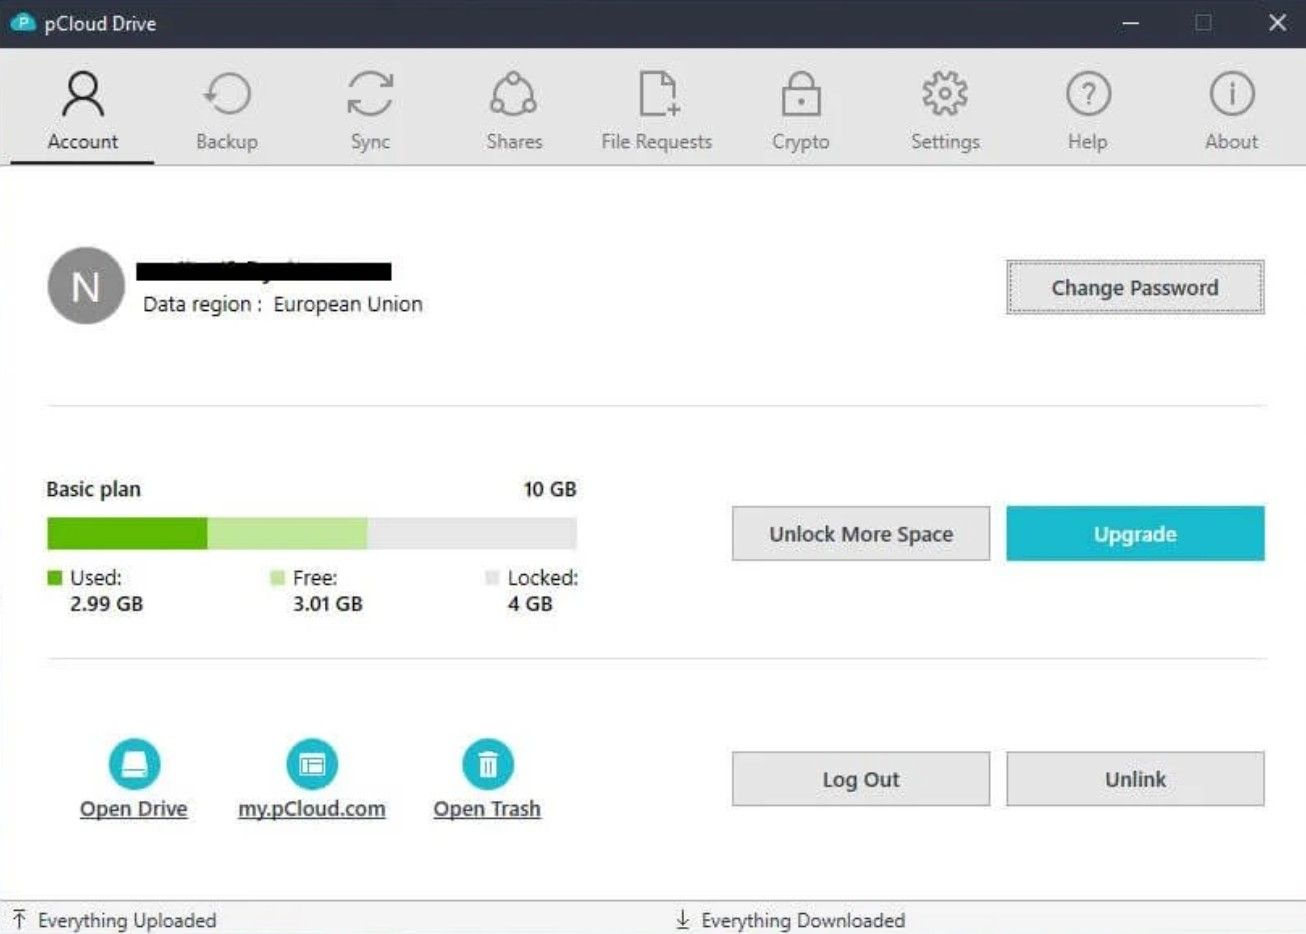Open the About tab
This screenshot has height=934, width=1306.
(x=1232, y=111)
